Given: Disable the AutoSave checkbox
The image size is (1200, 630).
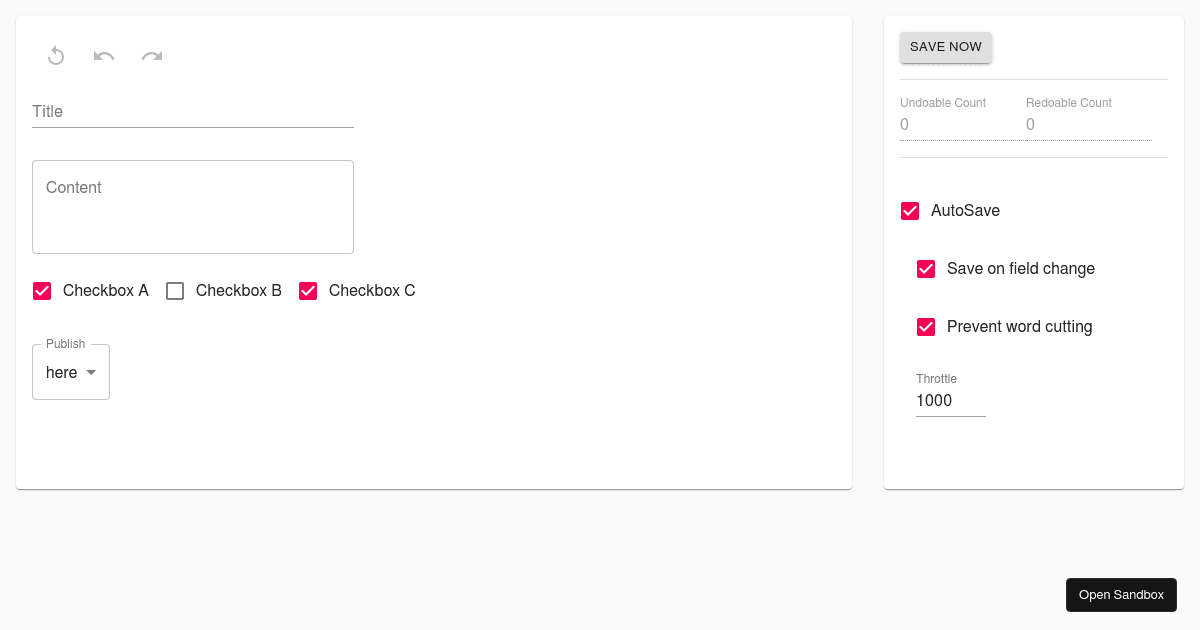Looking at the screenshot, I should [x=910, y=211].
